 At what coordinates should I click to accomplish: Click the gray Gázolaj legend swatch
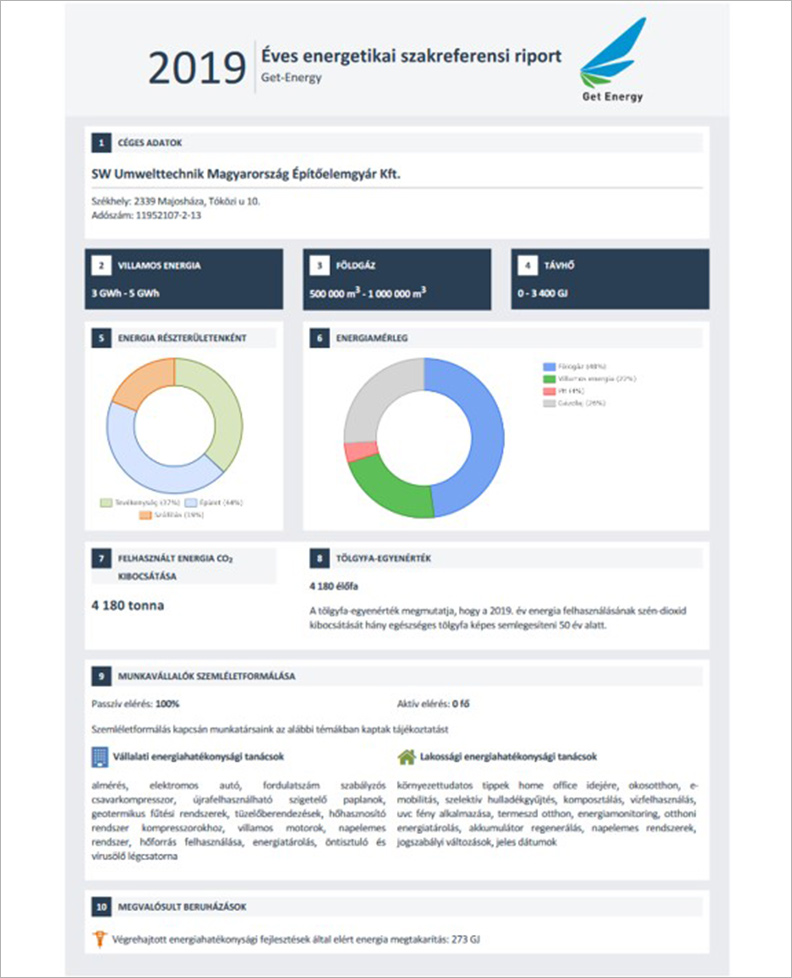click(548, 403)
